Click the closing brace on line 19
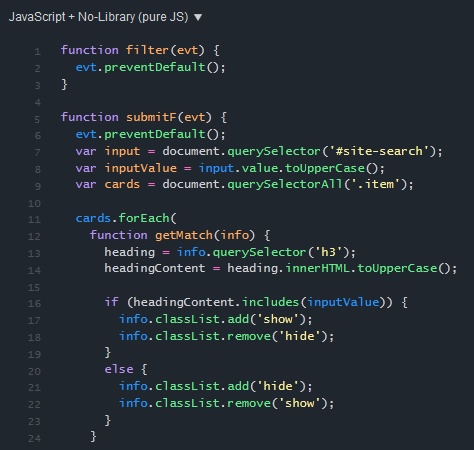 coord(108,353)
